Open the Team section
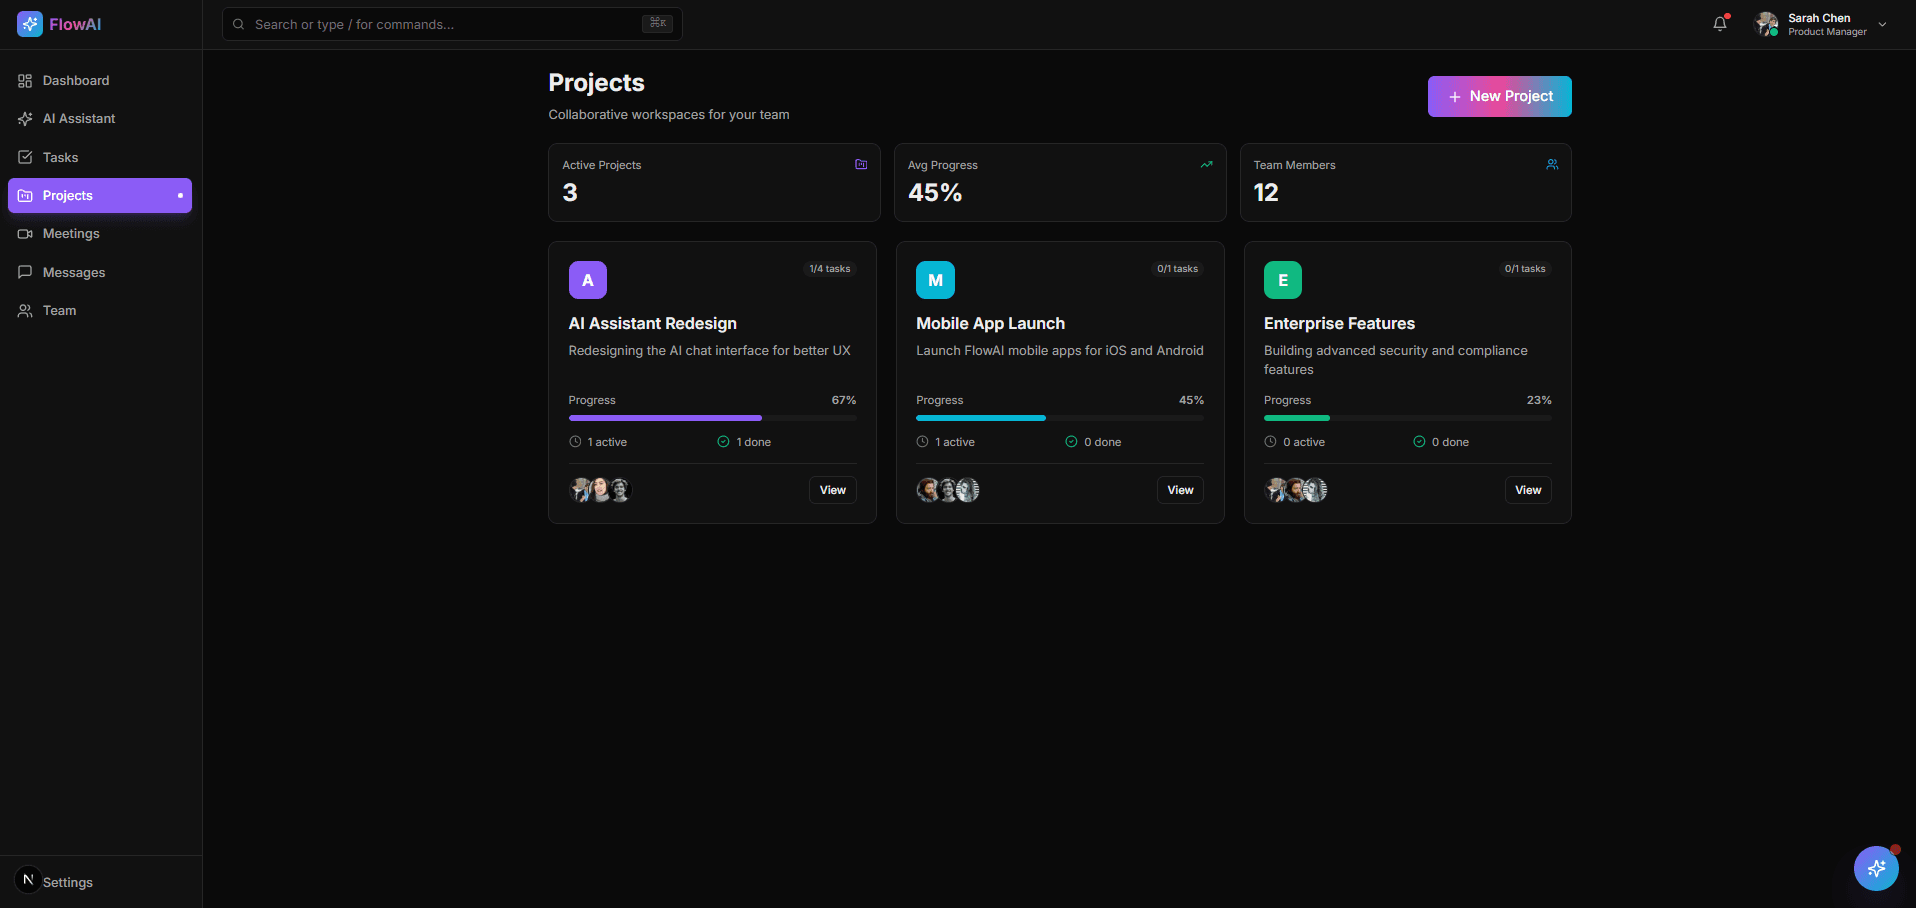The height and width of the screenshot is (908, 1916). coord(58,310)
